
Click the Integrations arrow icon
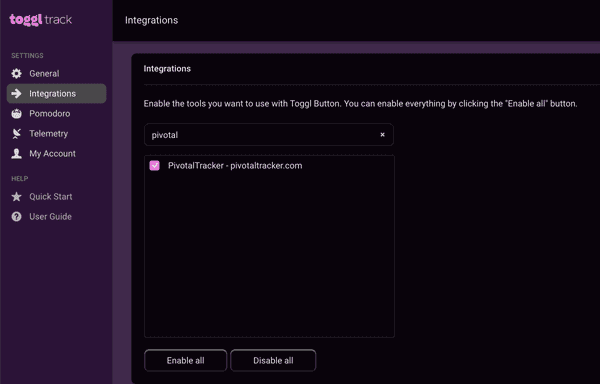click(16, 93)
